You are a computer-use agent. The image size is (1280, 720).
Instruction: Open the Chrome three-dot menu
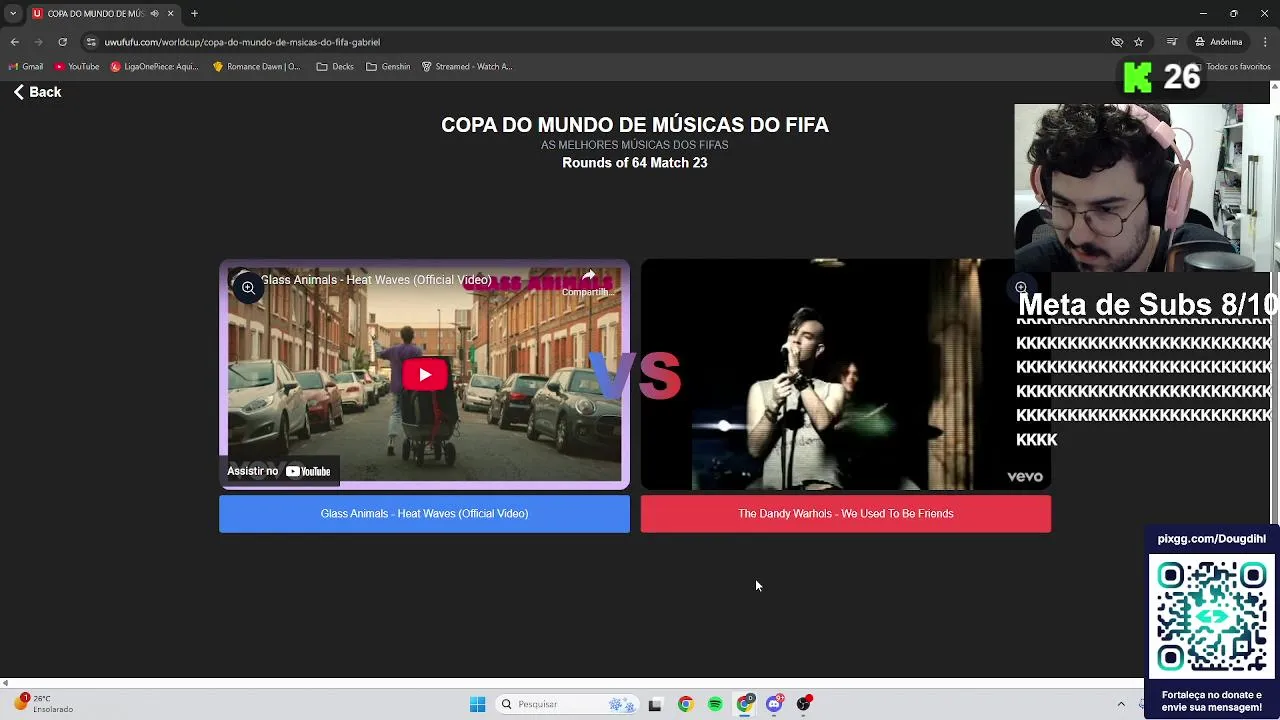(1265, 42)
